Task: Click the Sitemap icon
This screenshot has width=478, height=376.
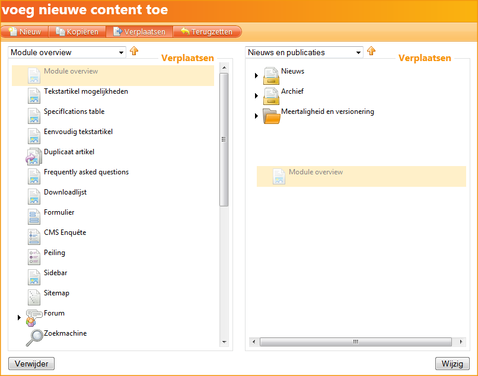Action: [x=34, y=298]
